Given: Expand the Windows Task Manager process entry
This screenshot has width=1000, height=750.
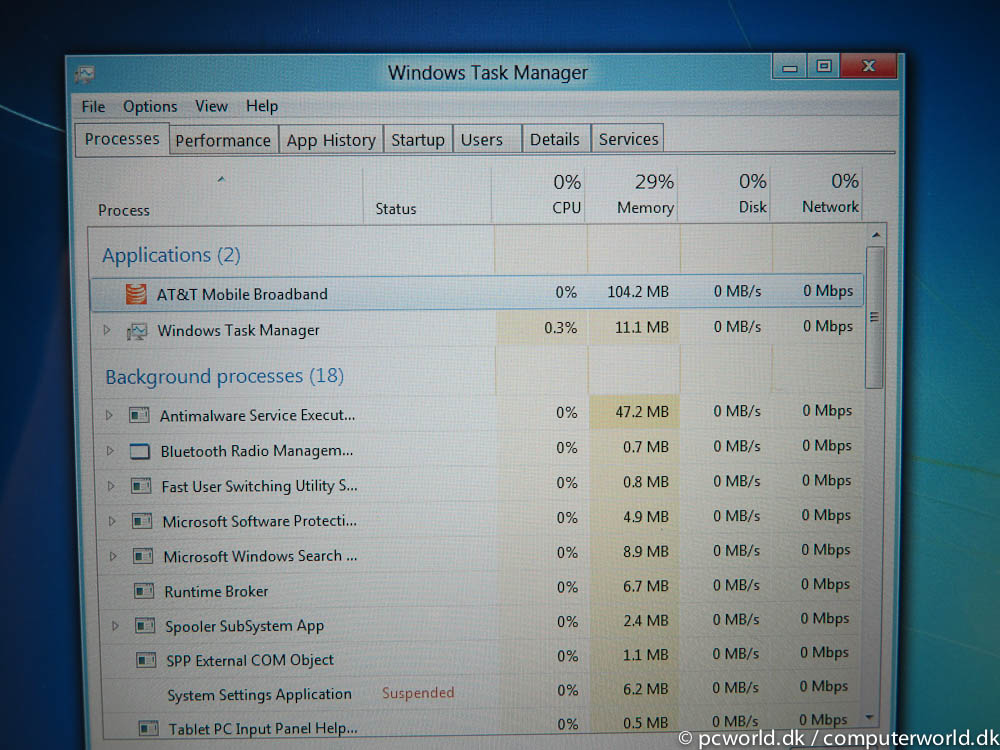Looking at the screenshot, I should [107, 330].
